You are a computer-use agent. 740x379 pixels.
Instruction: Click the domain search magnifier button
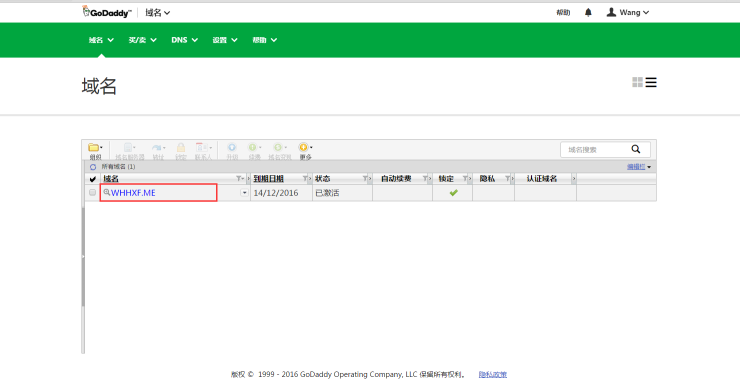pos(636,149)
